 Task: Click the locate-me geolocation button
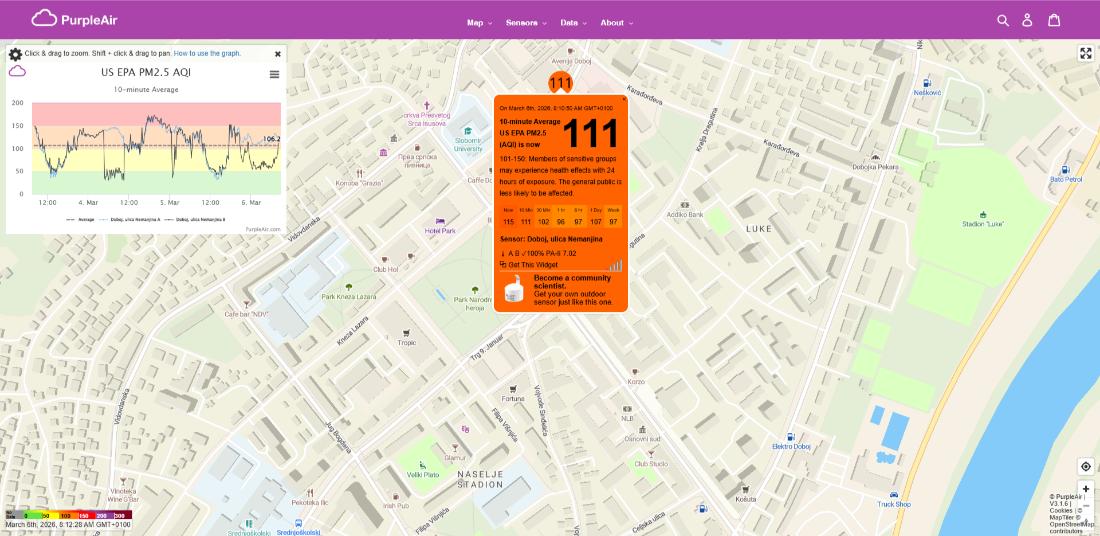(1085, 467)
